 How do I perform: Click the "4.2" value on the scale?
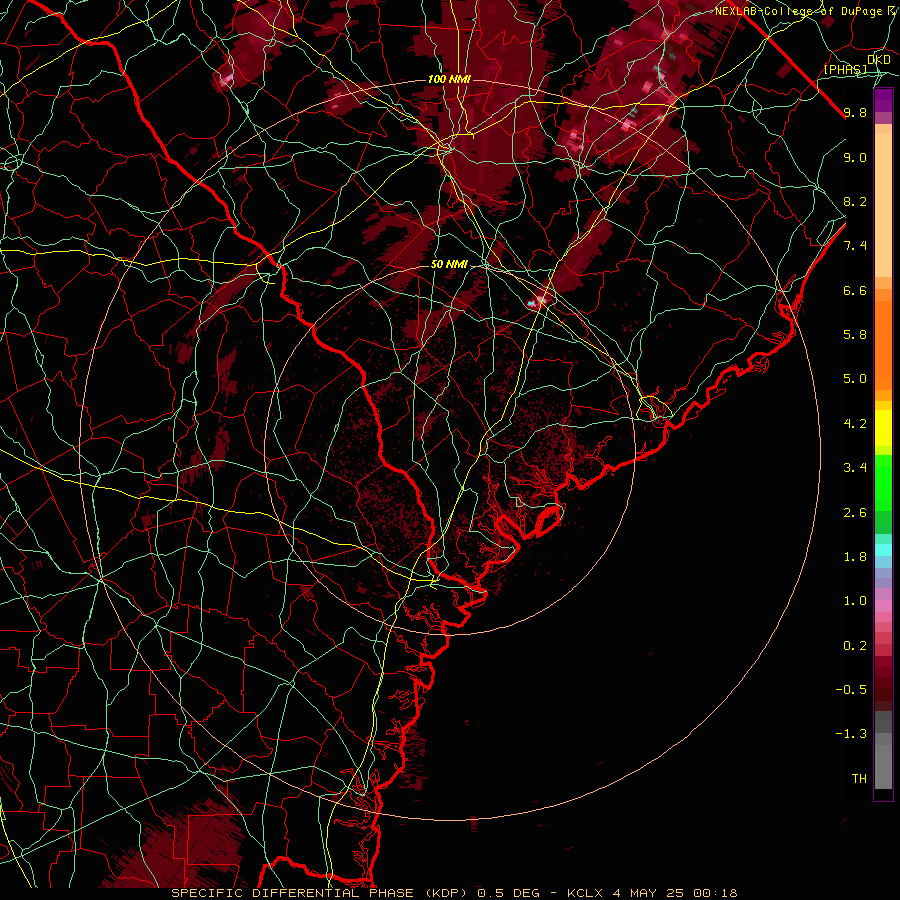tap(855, 424)
